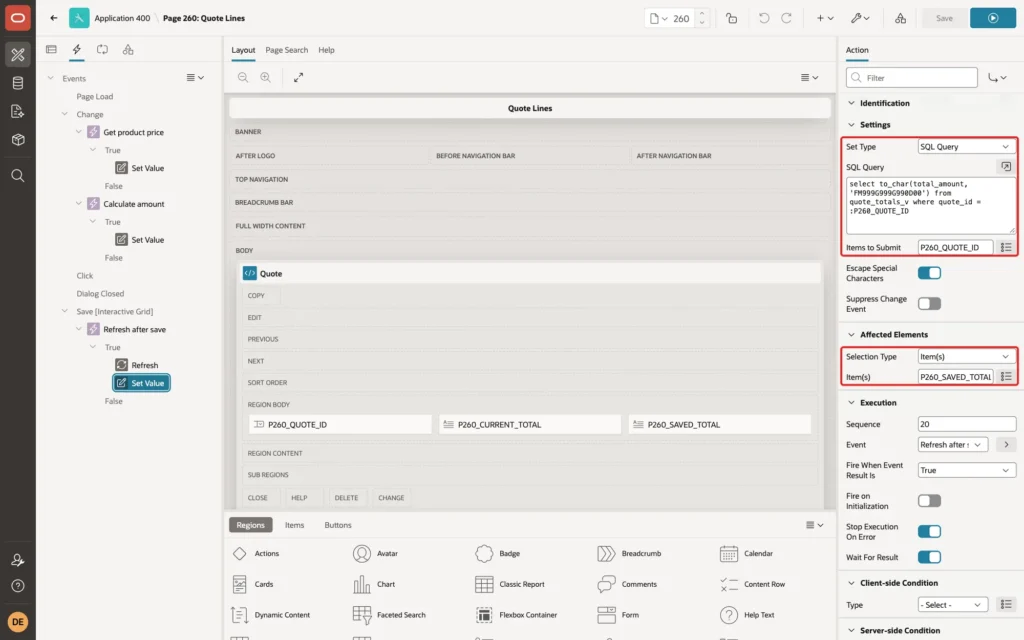Viewport: 1024px width, 640px height.
Task: Expand the layout pane to full screen
Action: click(298, 77)
